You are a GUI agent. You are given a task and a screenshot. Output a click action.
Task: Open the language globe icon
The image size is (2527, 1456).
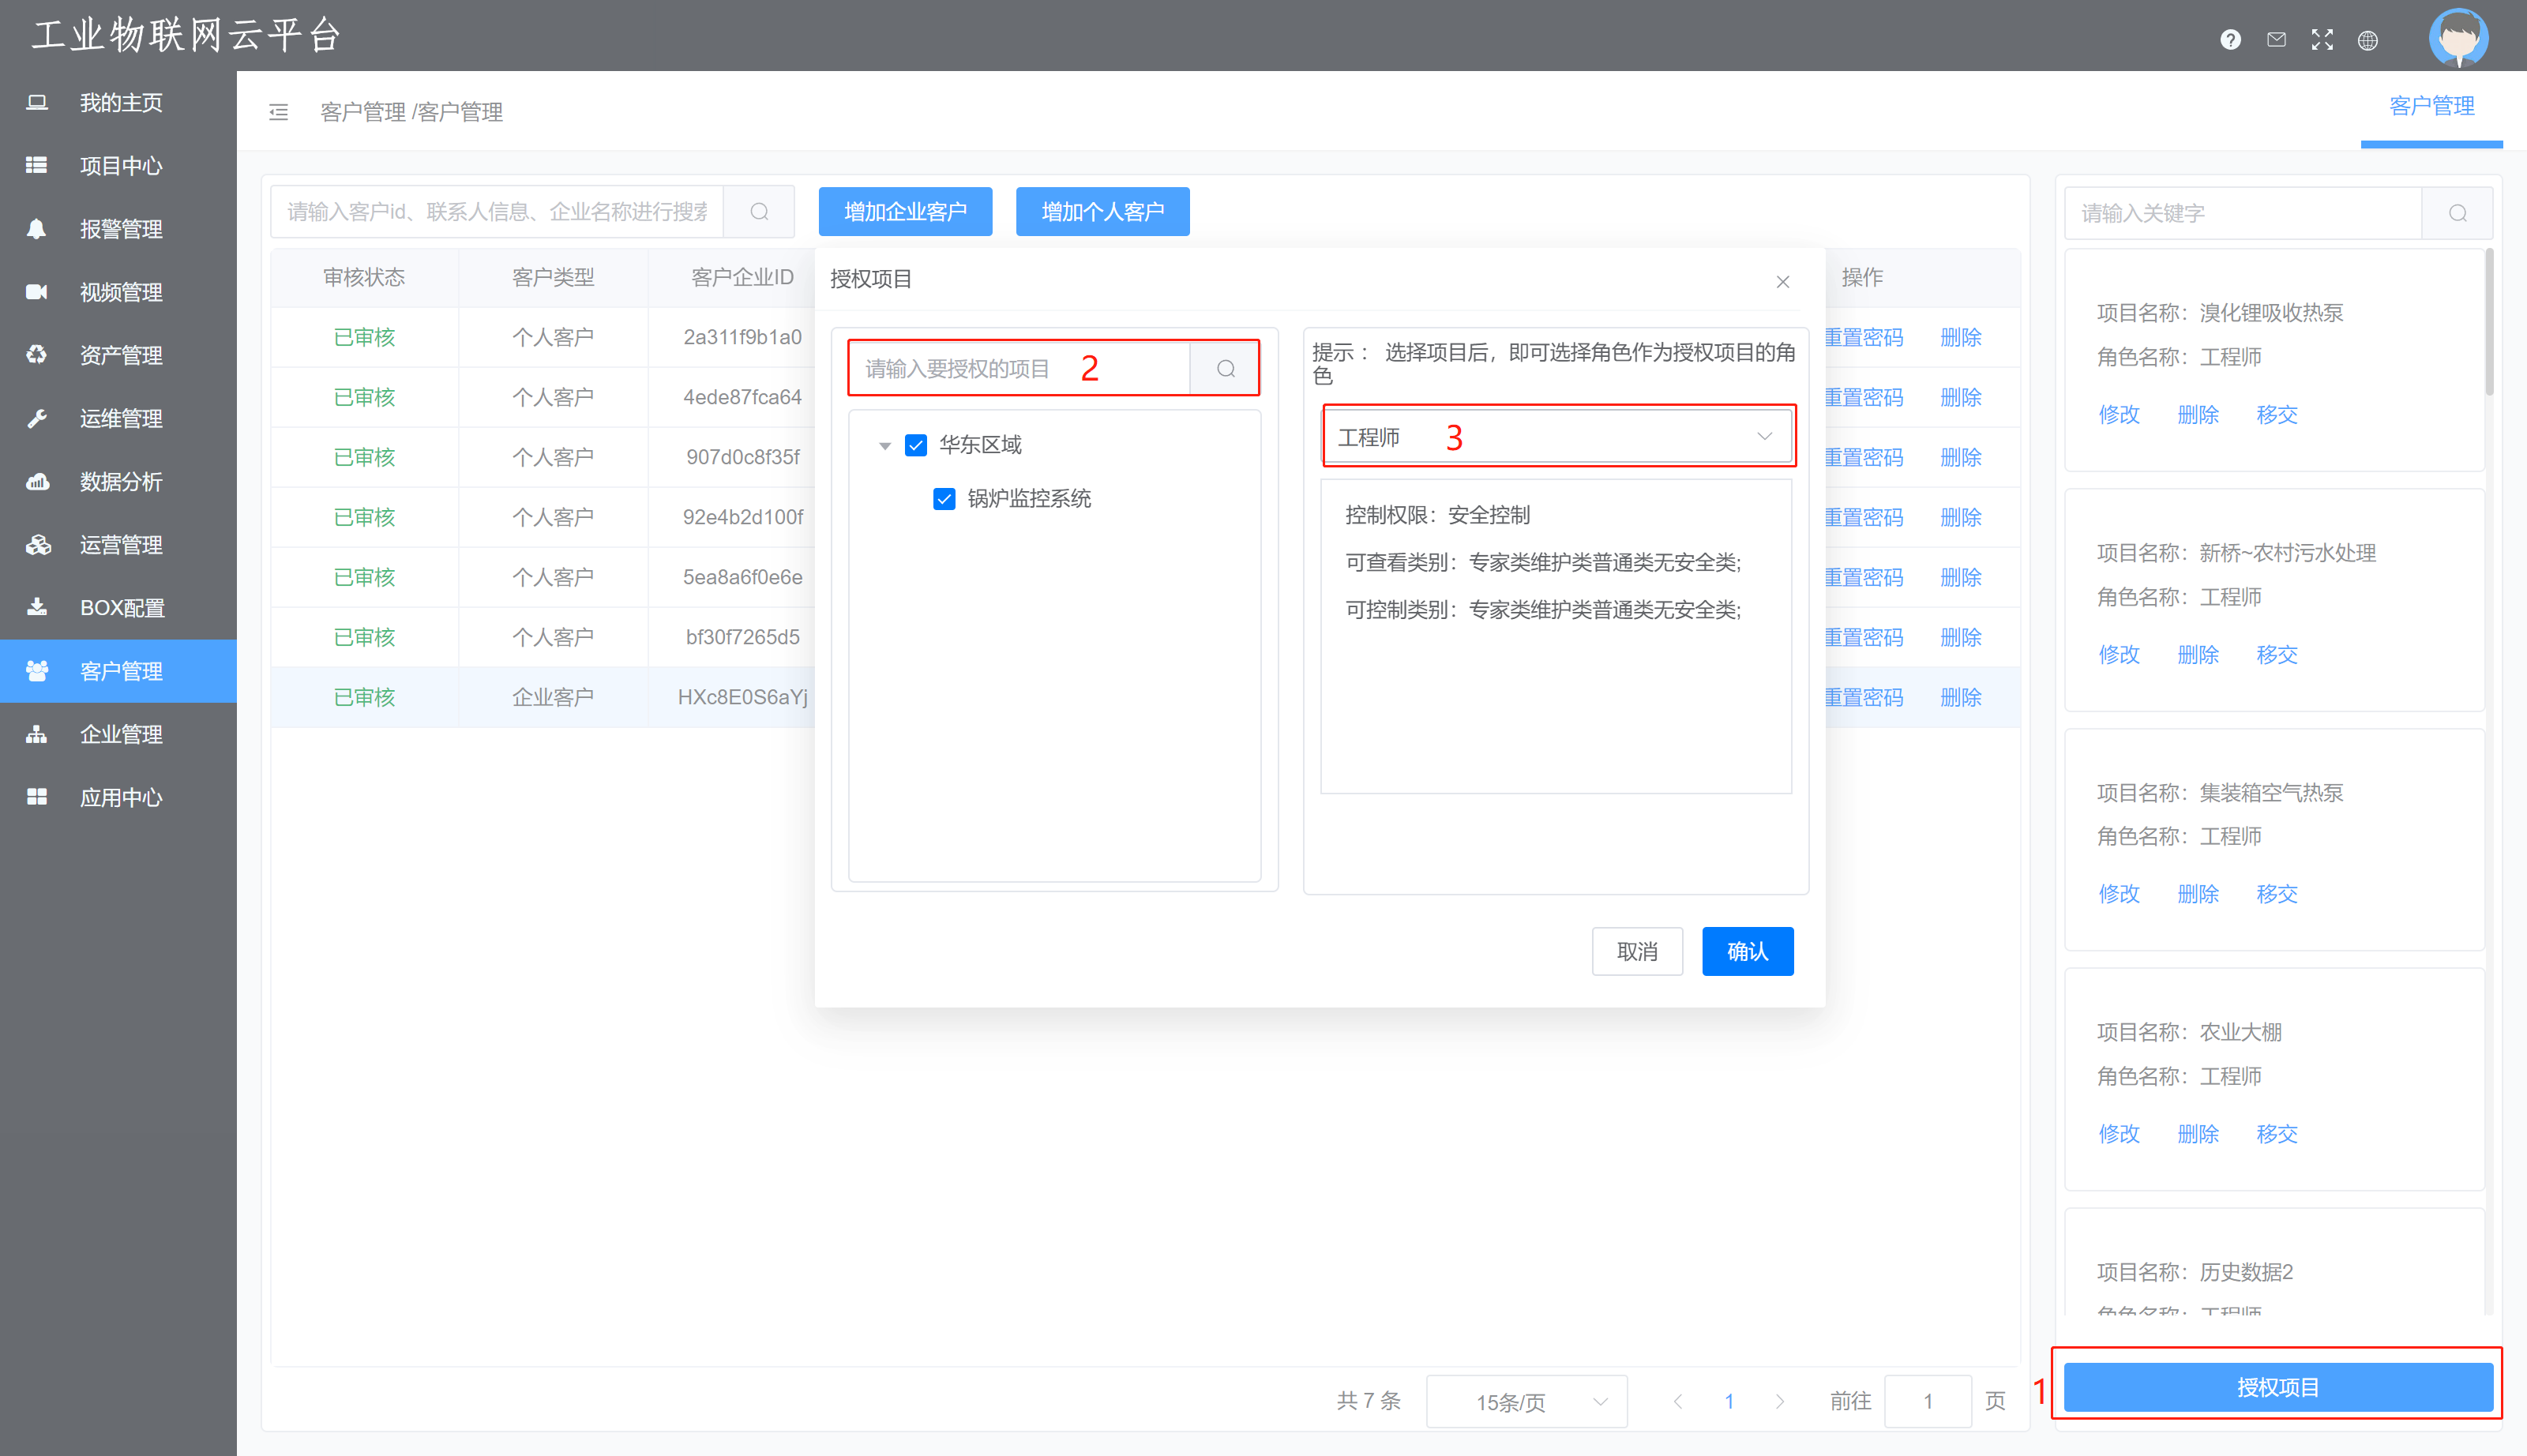tap(2368, 40)
